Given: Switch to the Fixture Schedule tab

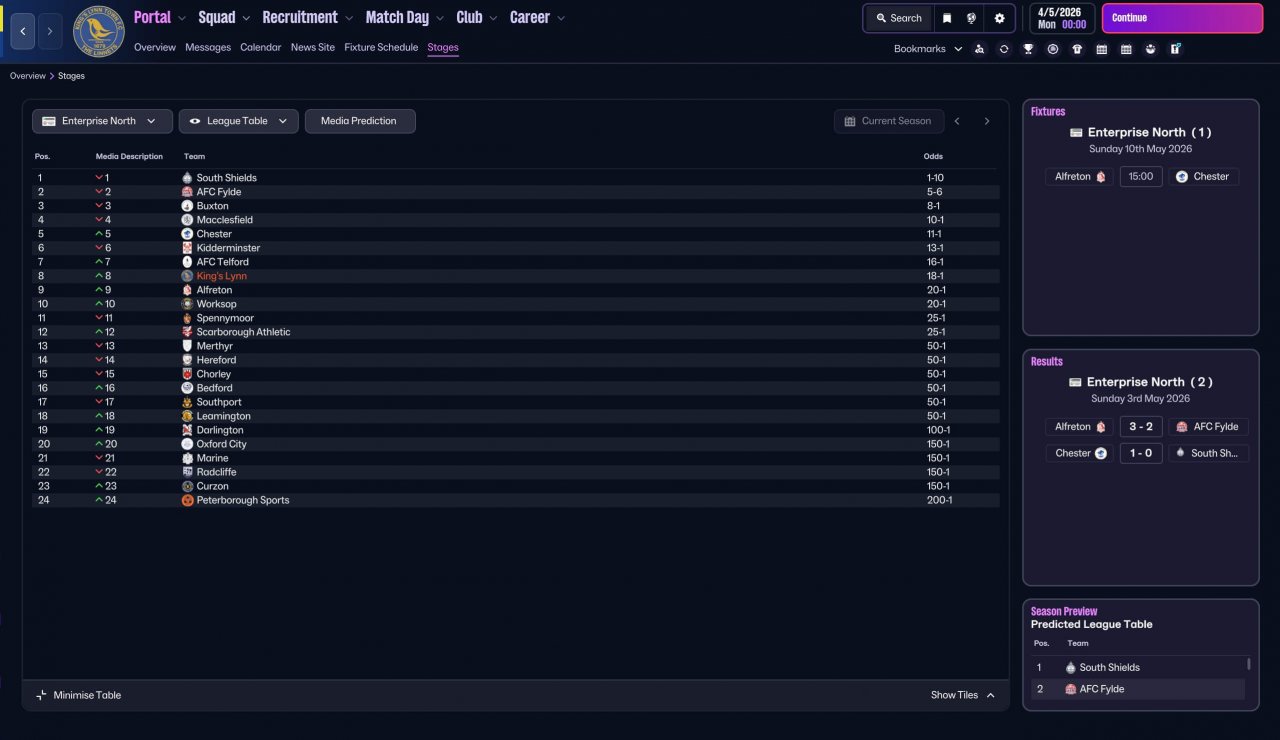Looking at the screenshot, I should click(381, 47).
